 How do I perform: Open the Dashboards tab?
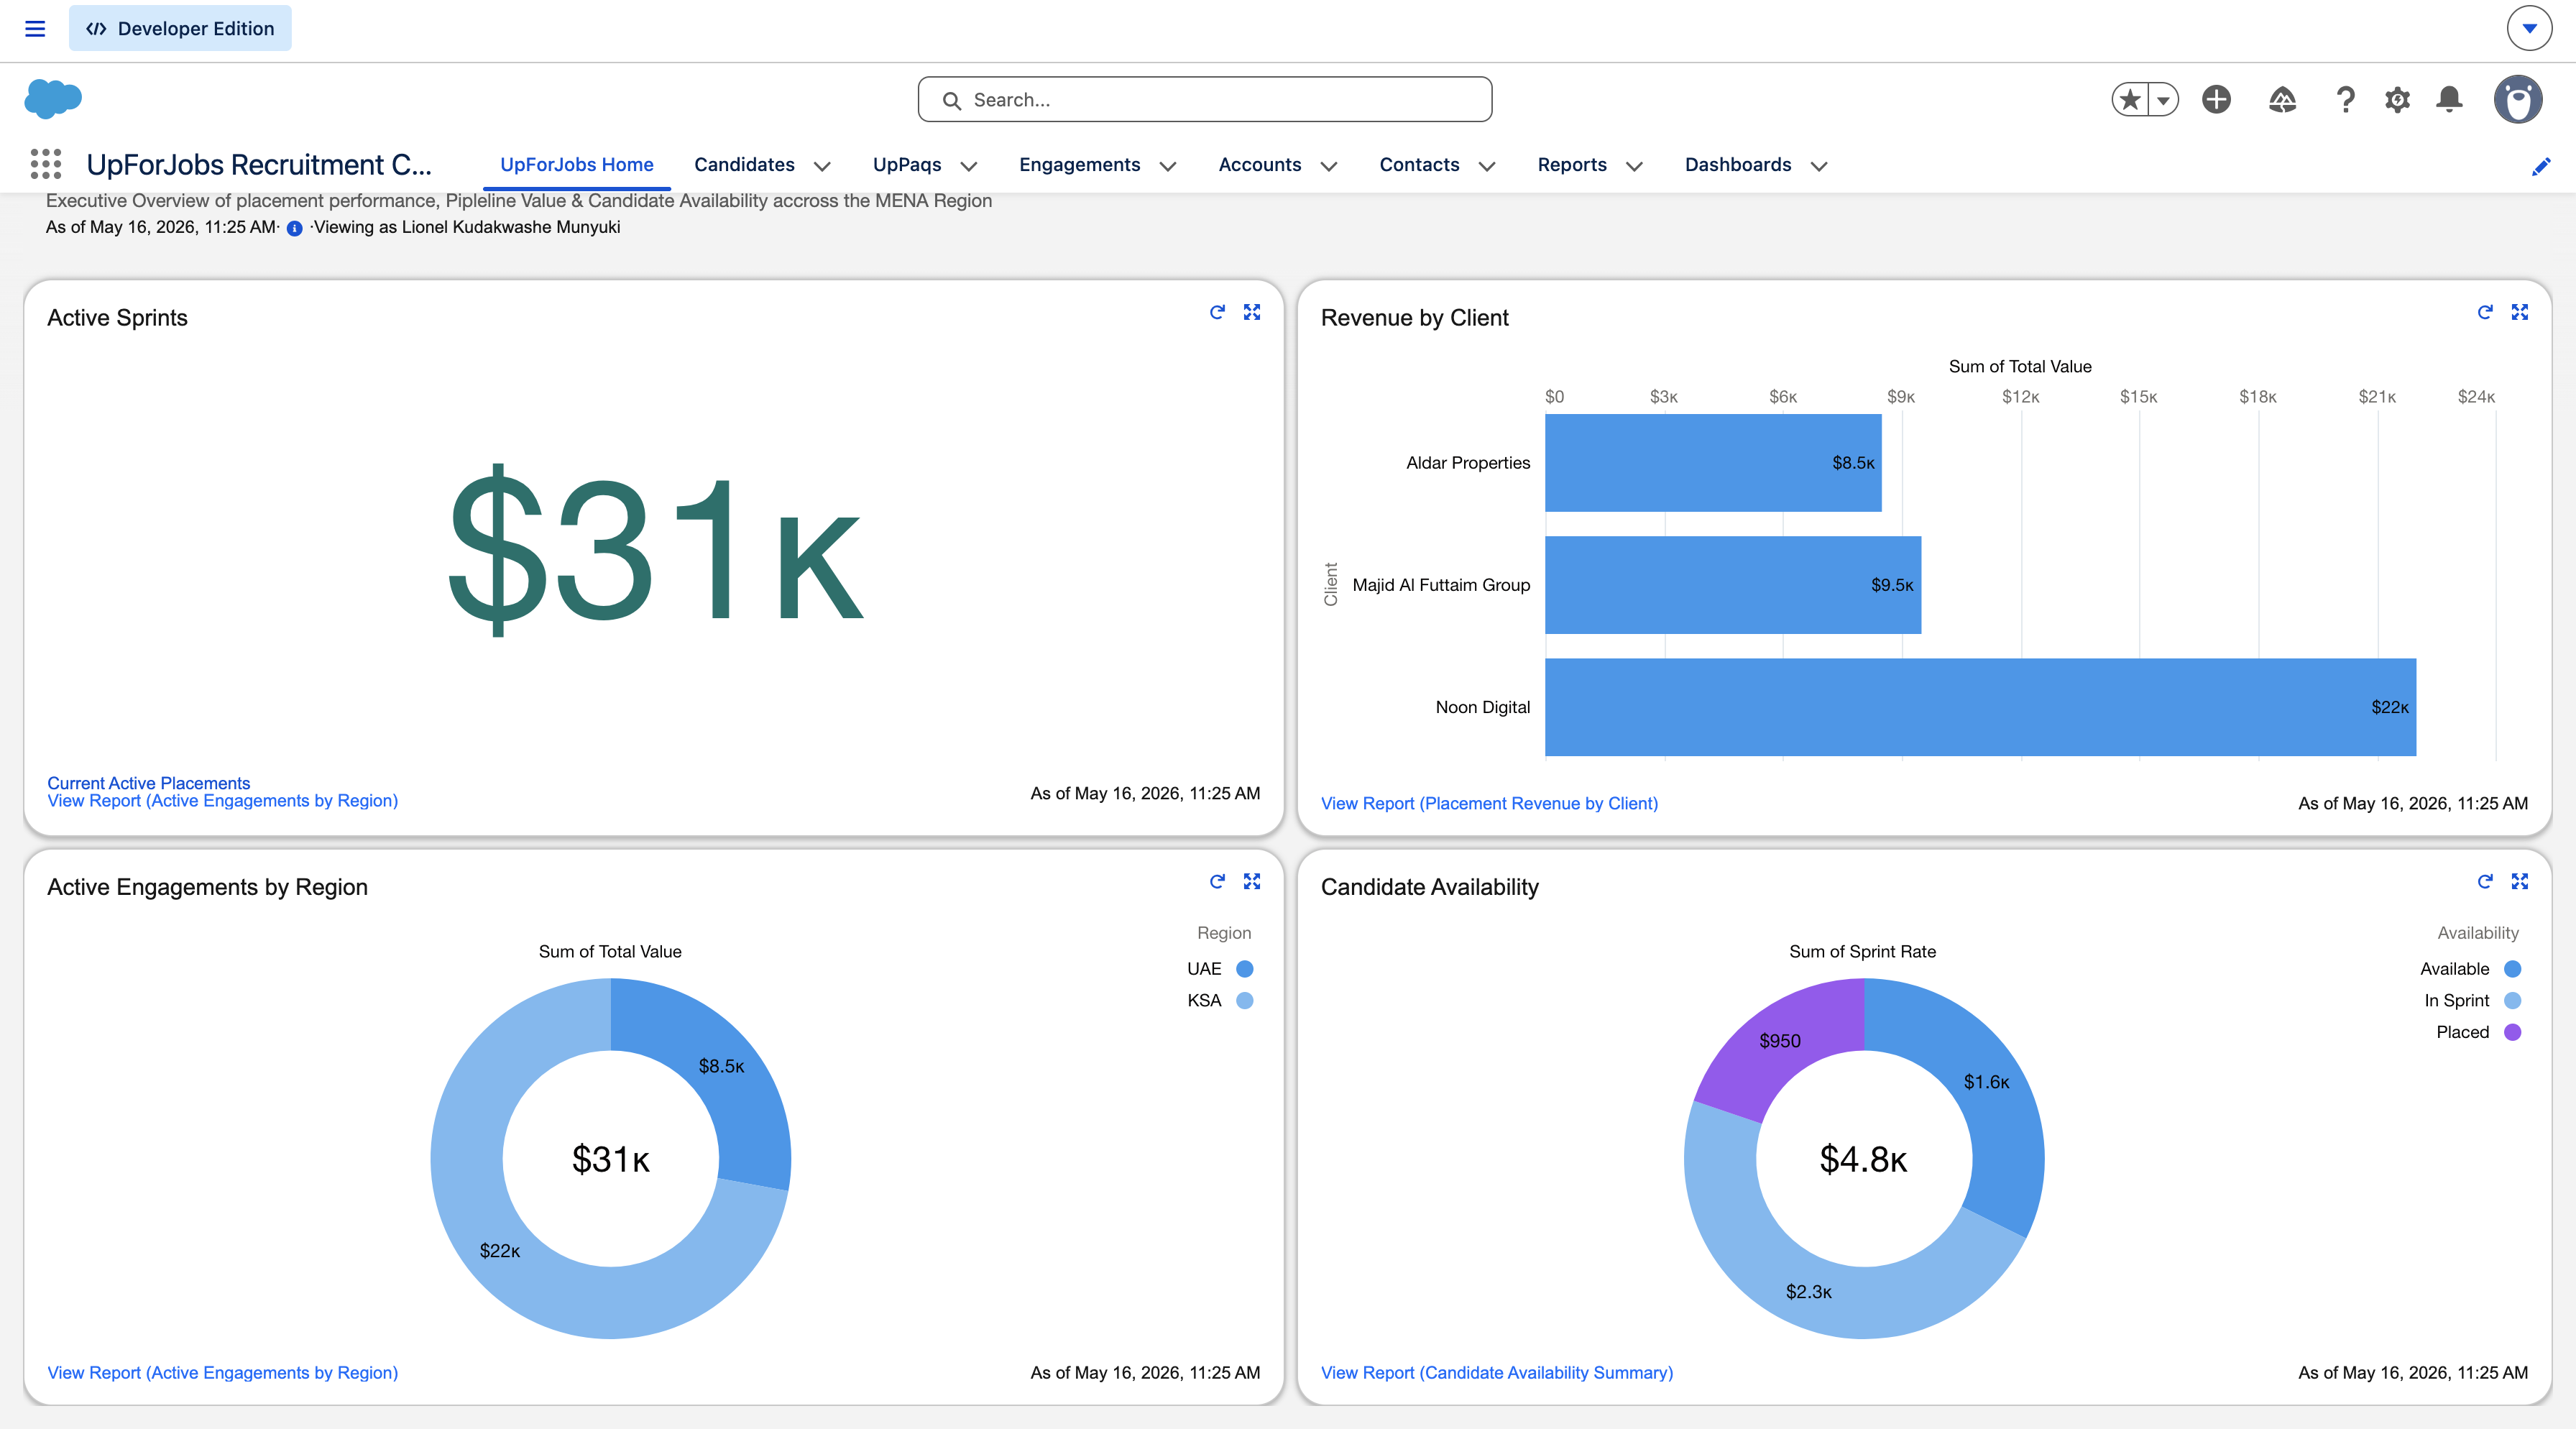(1738, 165)
